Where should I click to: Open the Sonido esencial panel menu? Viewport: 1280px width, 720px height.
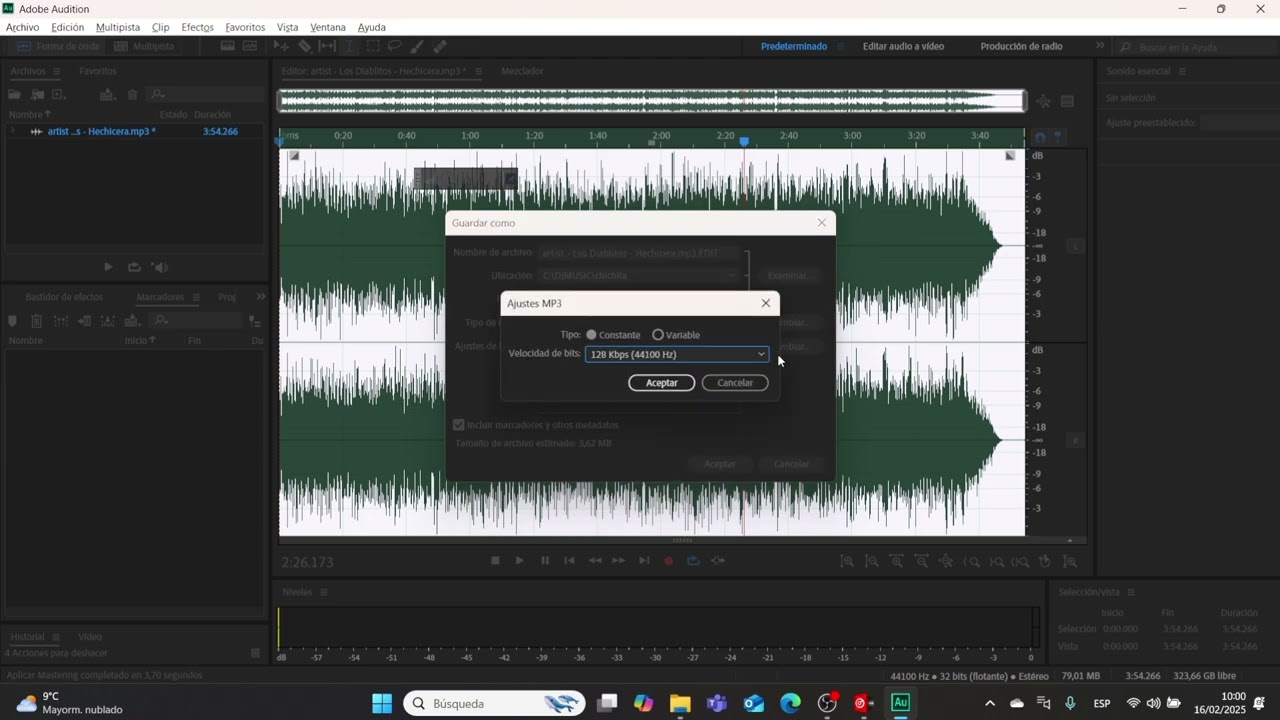pyautogui.click(x=1182, y=71)
